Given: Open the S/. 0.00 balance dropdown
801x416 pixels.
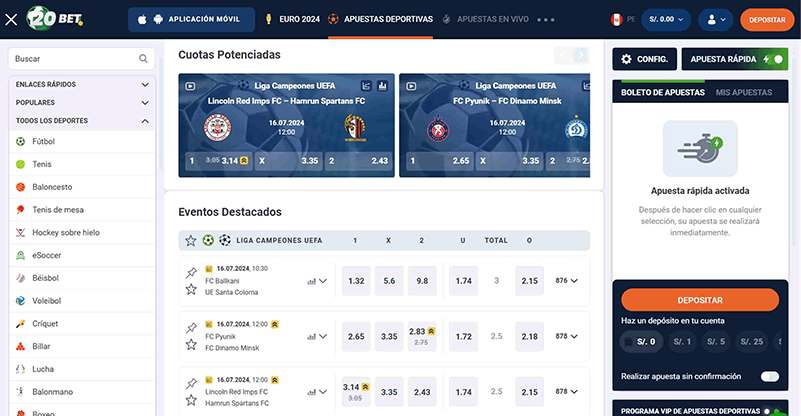Looking at the screenshot, I should 666,19.
